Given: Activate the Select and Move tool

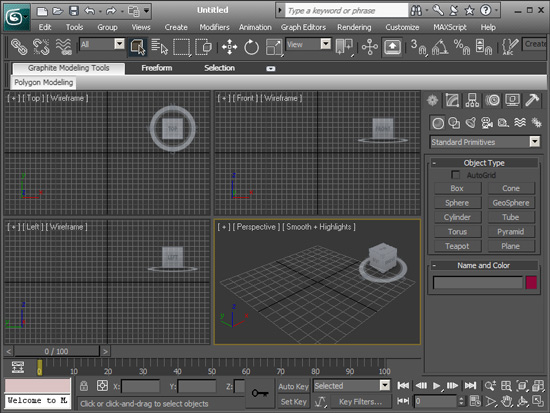Looking at the screenshot, I should pos(229,47).
